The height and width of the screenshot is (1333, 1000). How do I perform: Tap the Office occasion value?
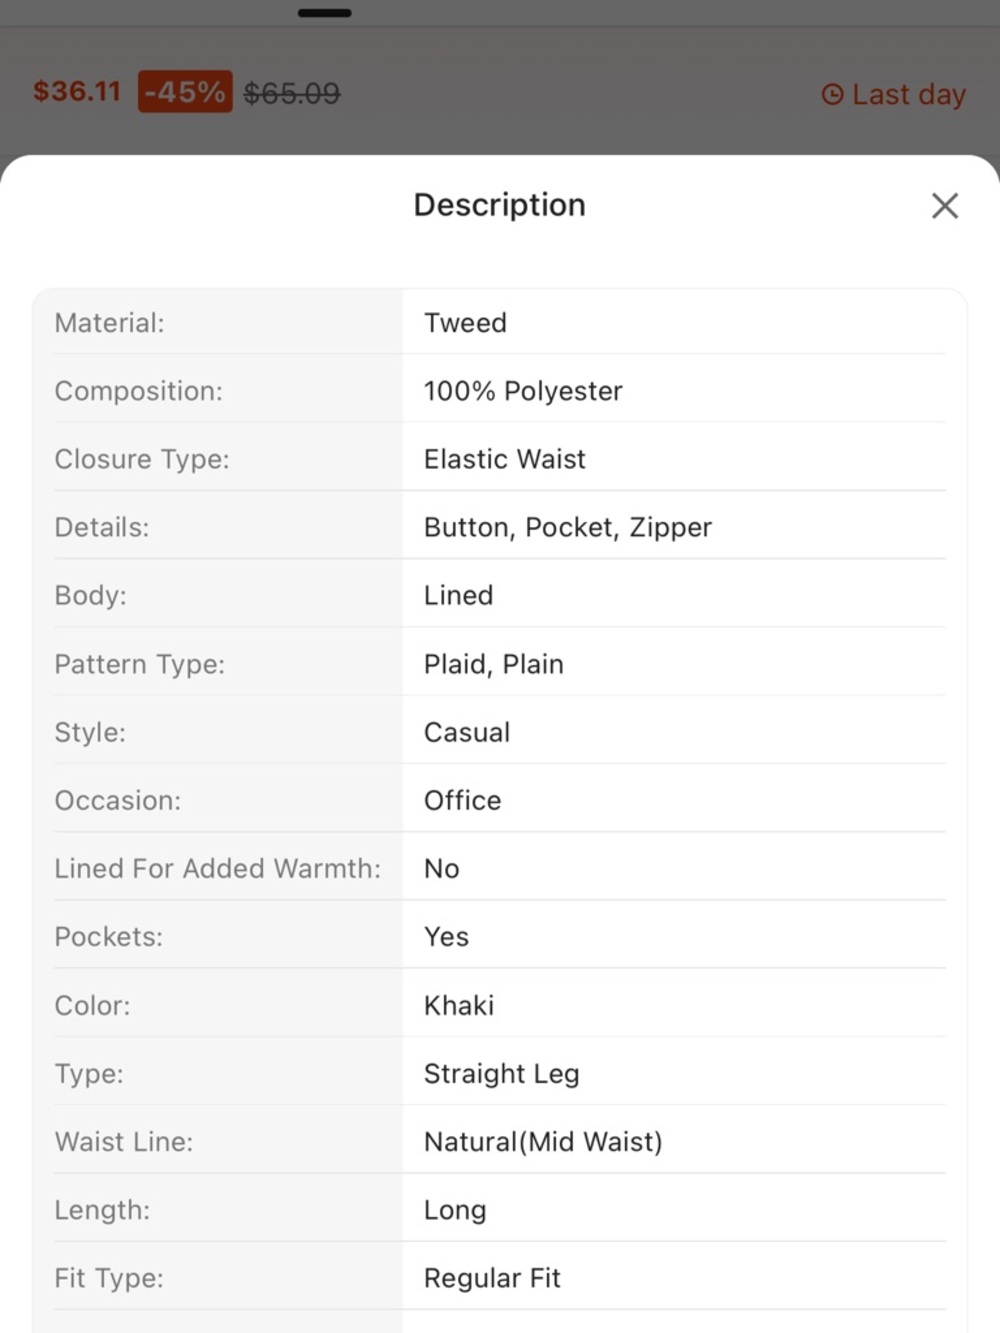(x=463, y=800)
